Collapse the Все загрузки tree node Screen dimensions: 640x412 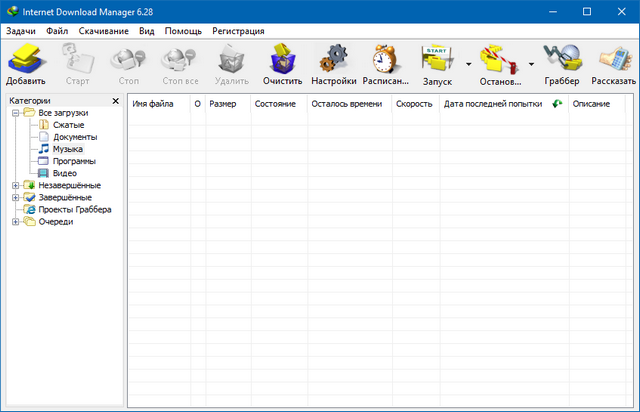coord(16,113)
